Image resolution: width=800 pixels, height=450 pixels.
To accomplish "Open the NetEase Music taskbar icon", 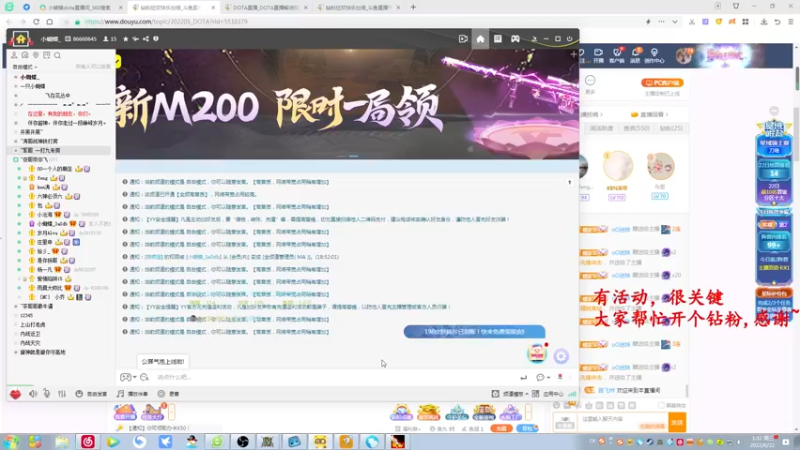I will (x=88, y=442).
